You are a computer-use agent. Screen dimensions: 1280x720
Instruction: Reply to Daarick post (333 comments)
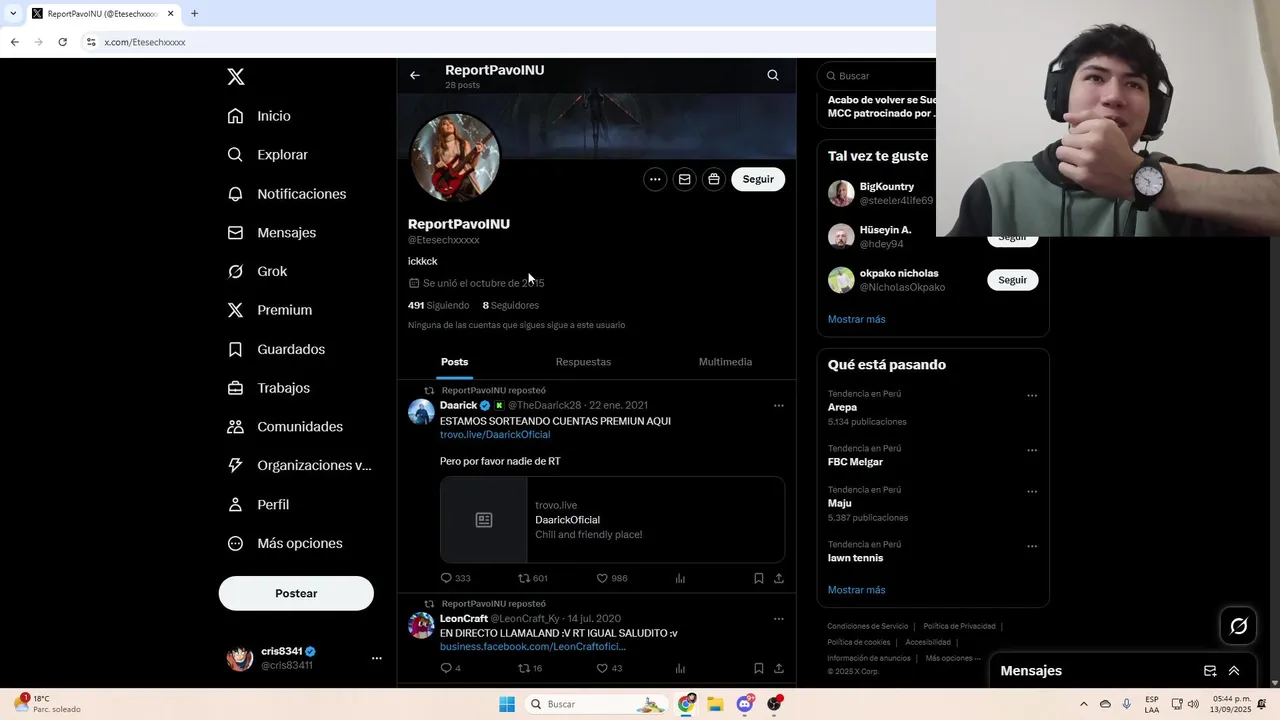point(455,578)
